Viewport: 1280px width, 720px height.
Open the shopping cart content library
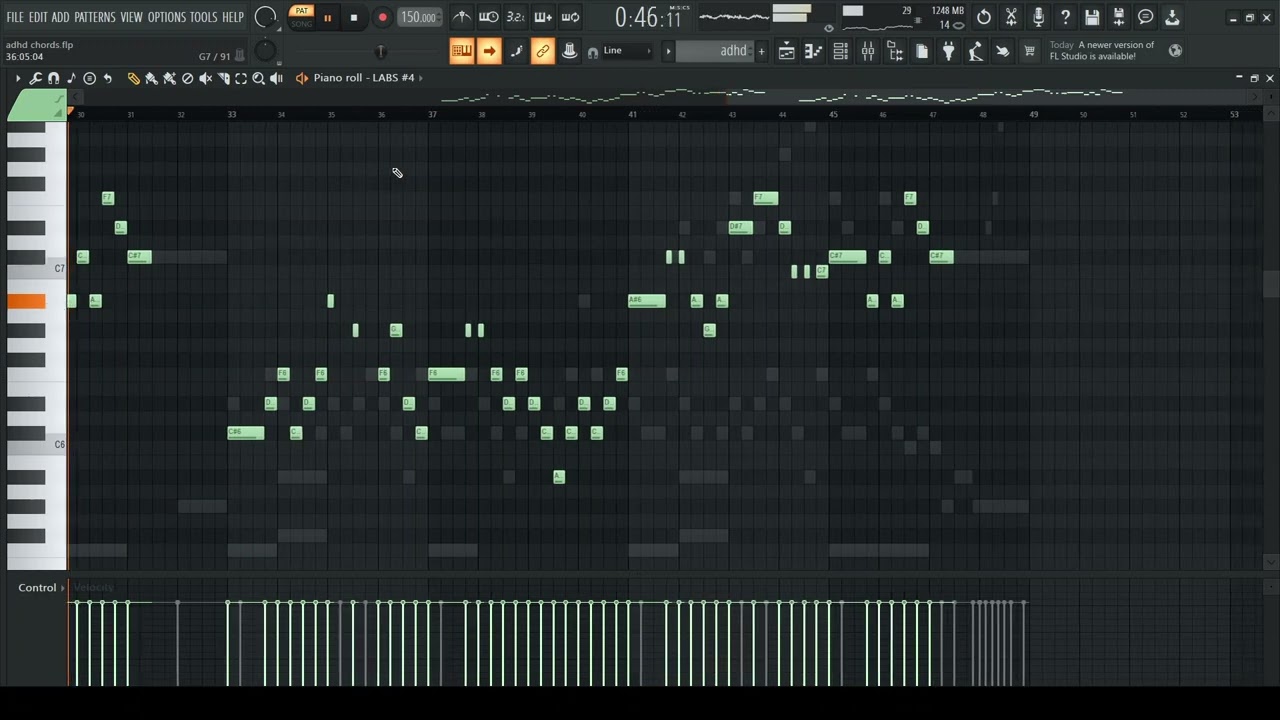click(1029, 51)
